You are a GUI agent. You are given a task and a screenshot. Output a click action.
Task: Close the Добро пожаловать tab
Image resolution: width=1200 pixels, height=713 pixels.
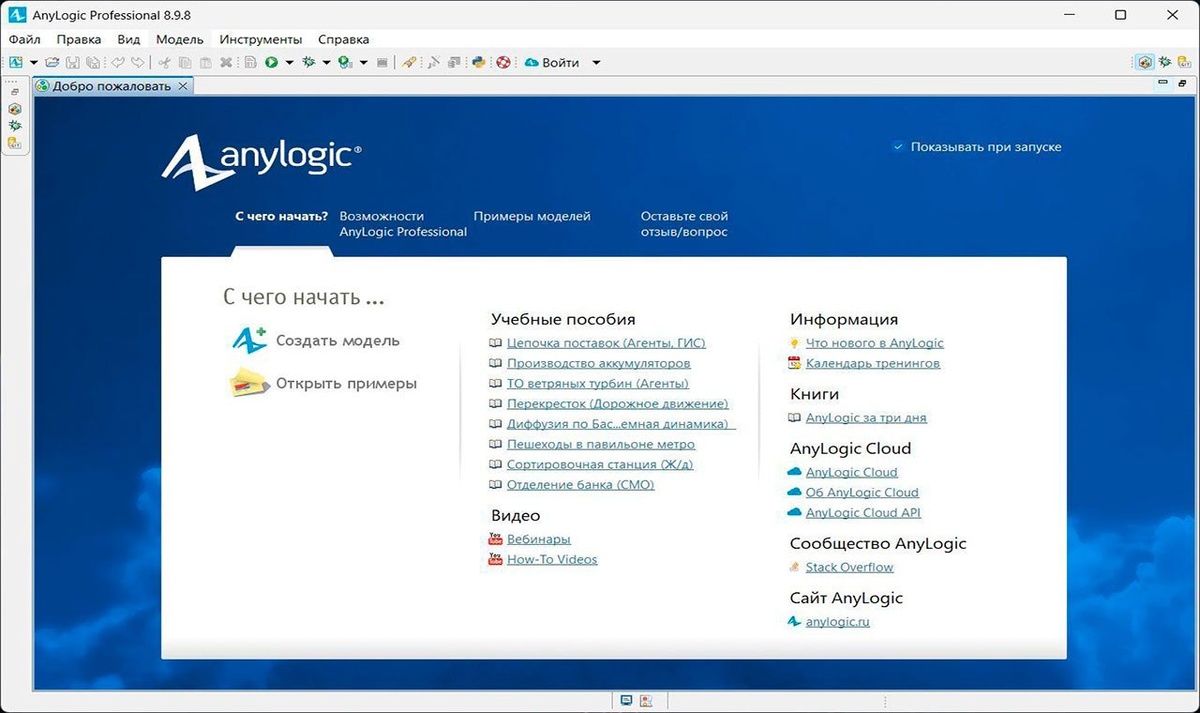(x=182, y=86)
